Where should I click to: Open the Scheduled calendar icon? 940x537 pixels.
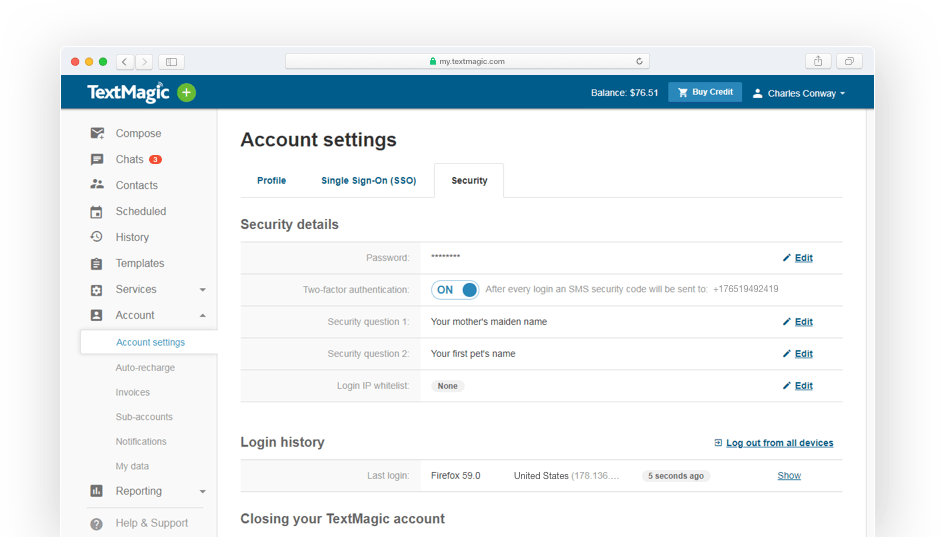97,212
